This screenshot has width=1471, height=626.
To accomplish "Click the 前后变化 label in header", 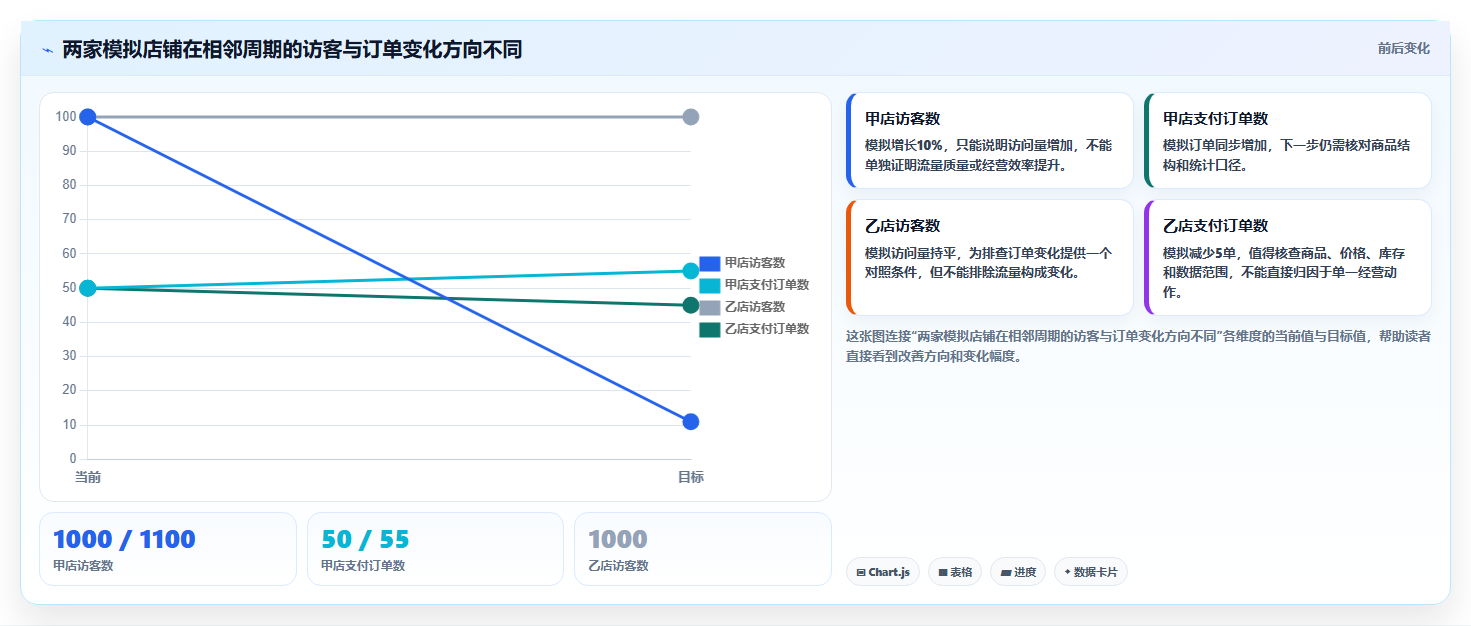I will tap(1403, 48).
